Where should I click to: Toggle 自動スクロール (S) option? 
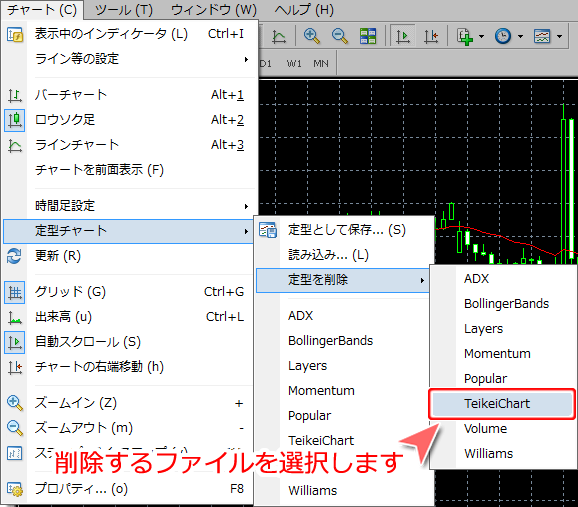pyautogui.click(x=128, y=342)
